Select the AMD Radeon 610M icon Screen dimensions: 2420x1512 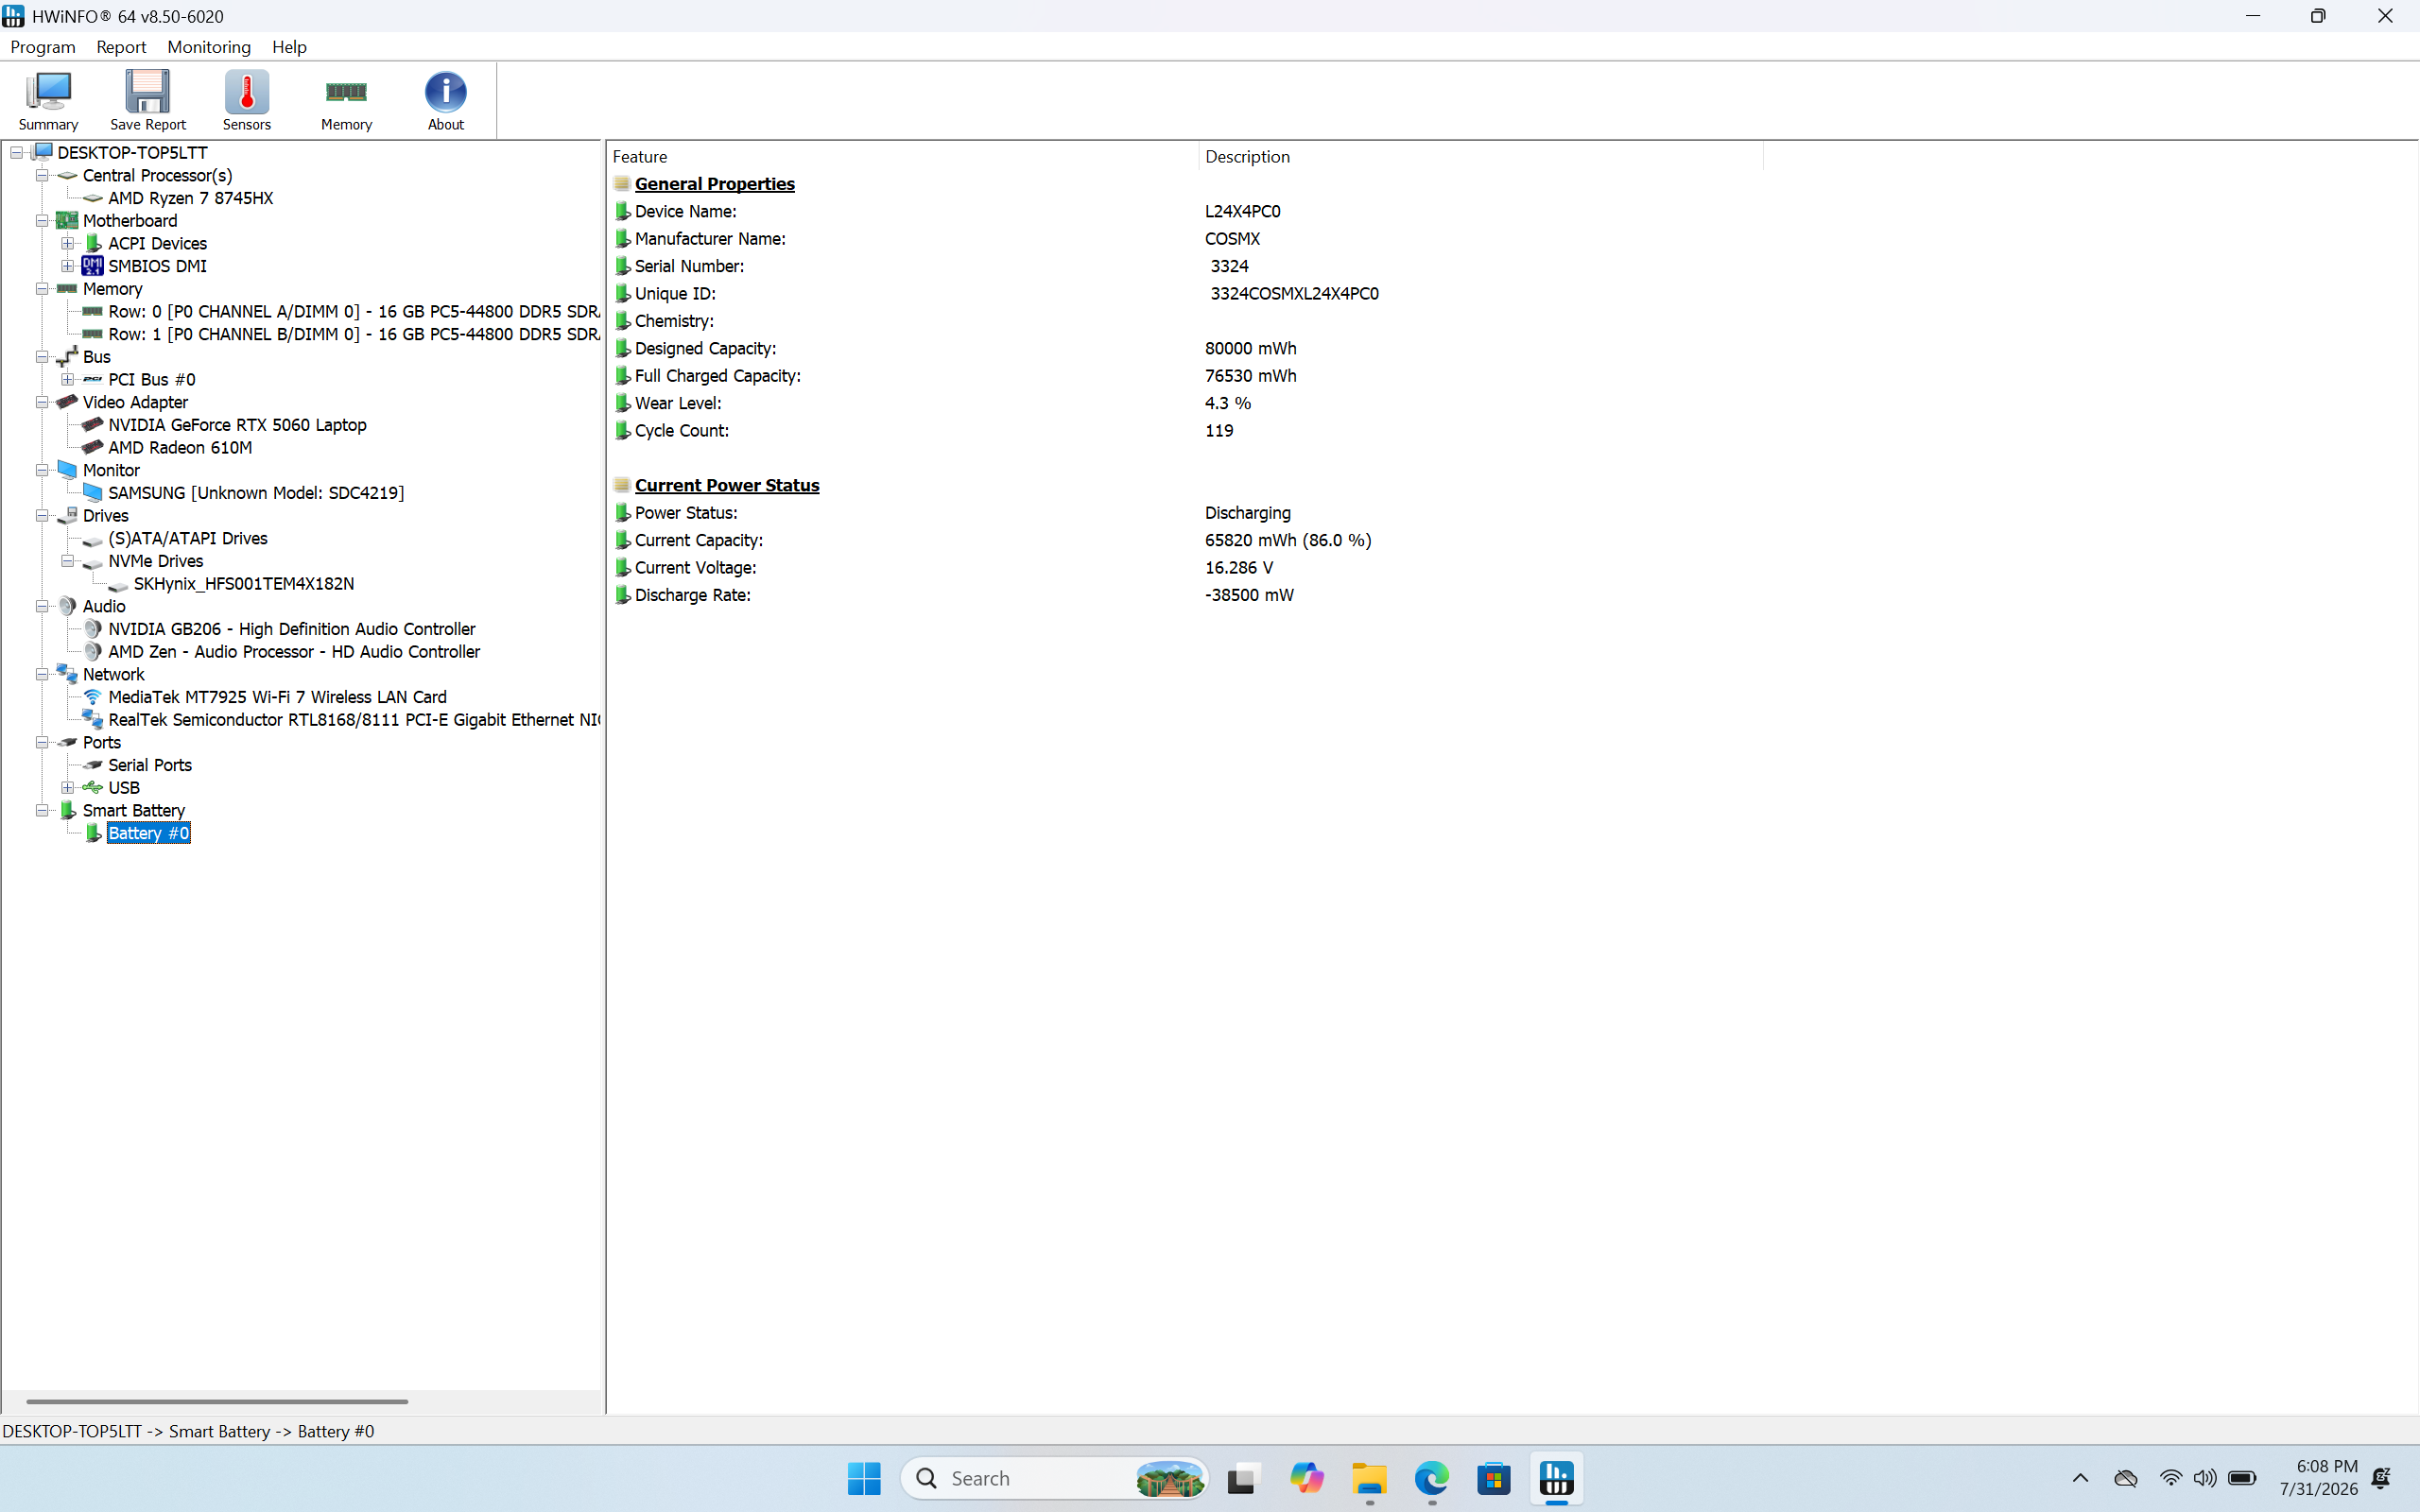[x=93, y=447]
